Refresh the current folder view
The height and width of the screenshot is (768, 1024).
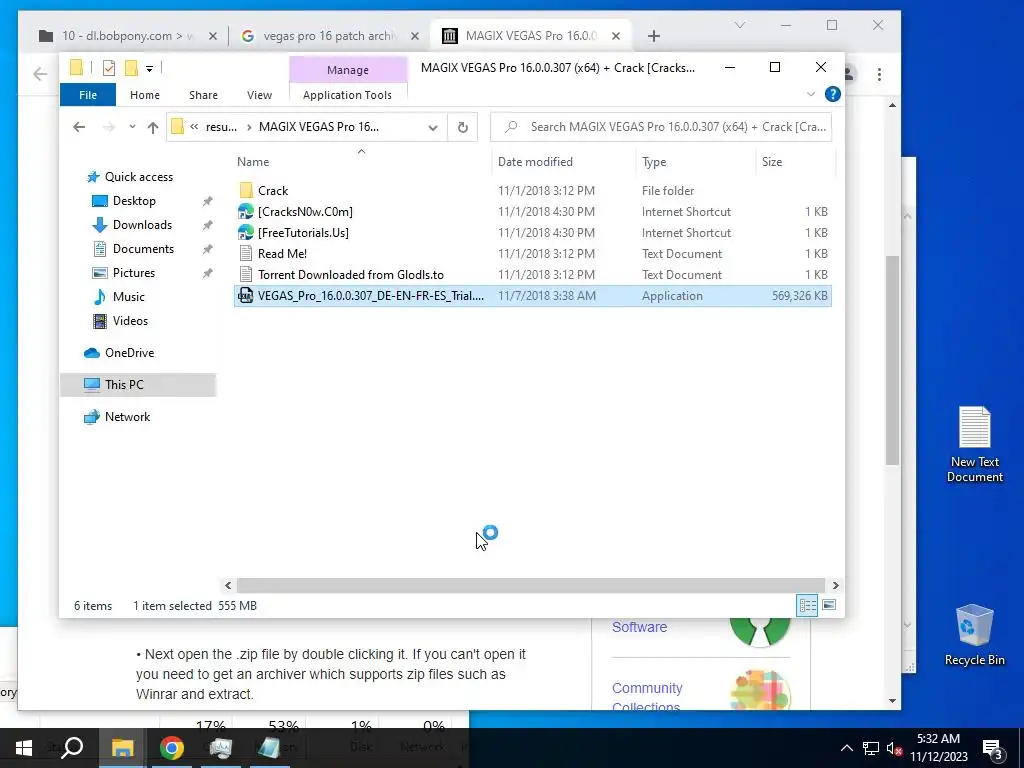click(x=462, y=127)
